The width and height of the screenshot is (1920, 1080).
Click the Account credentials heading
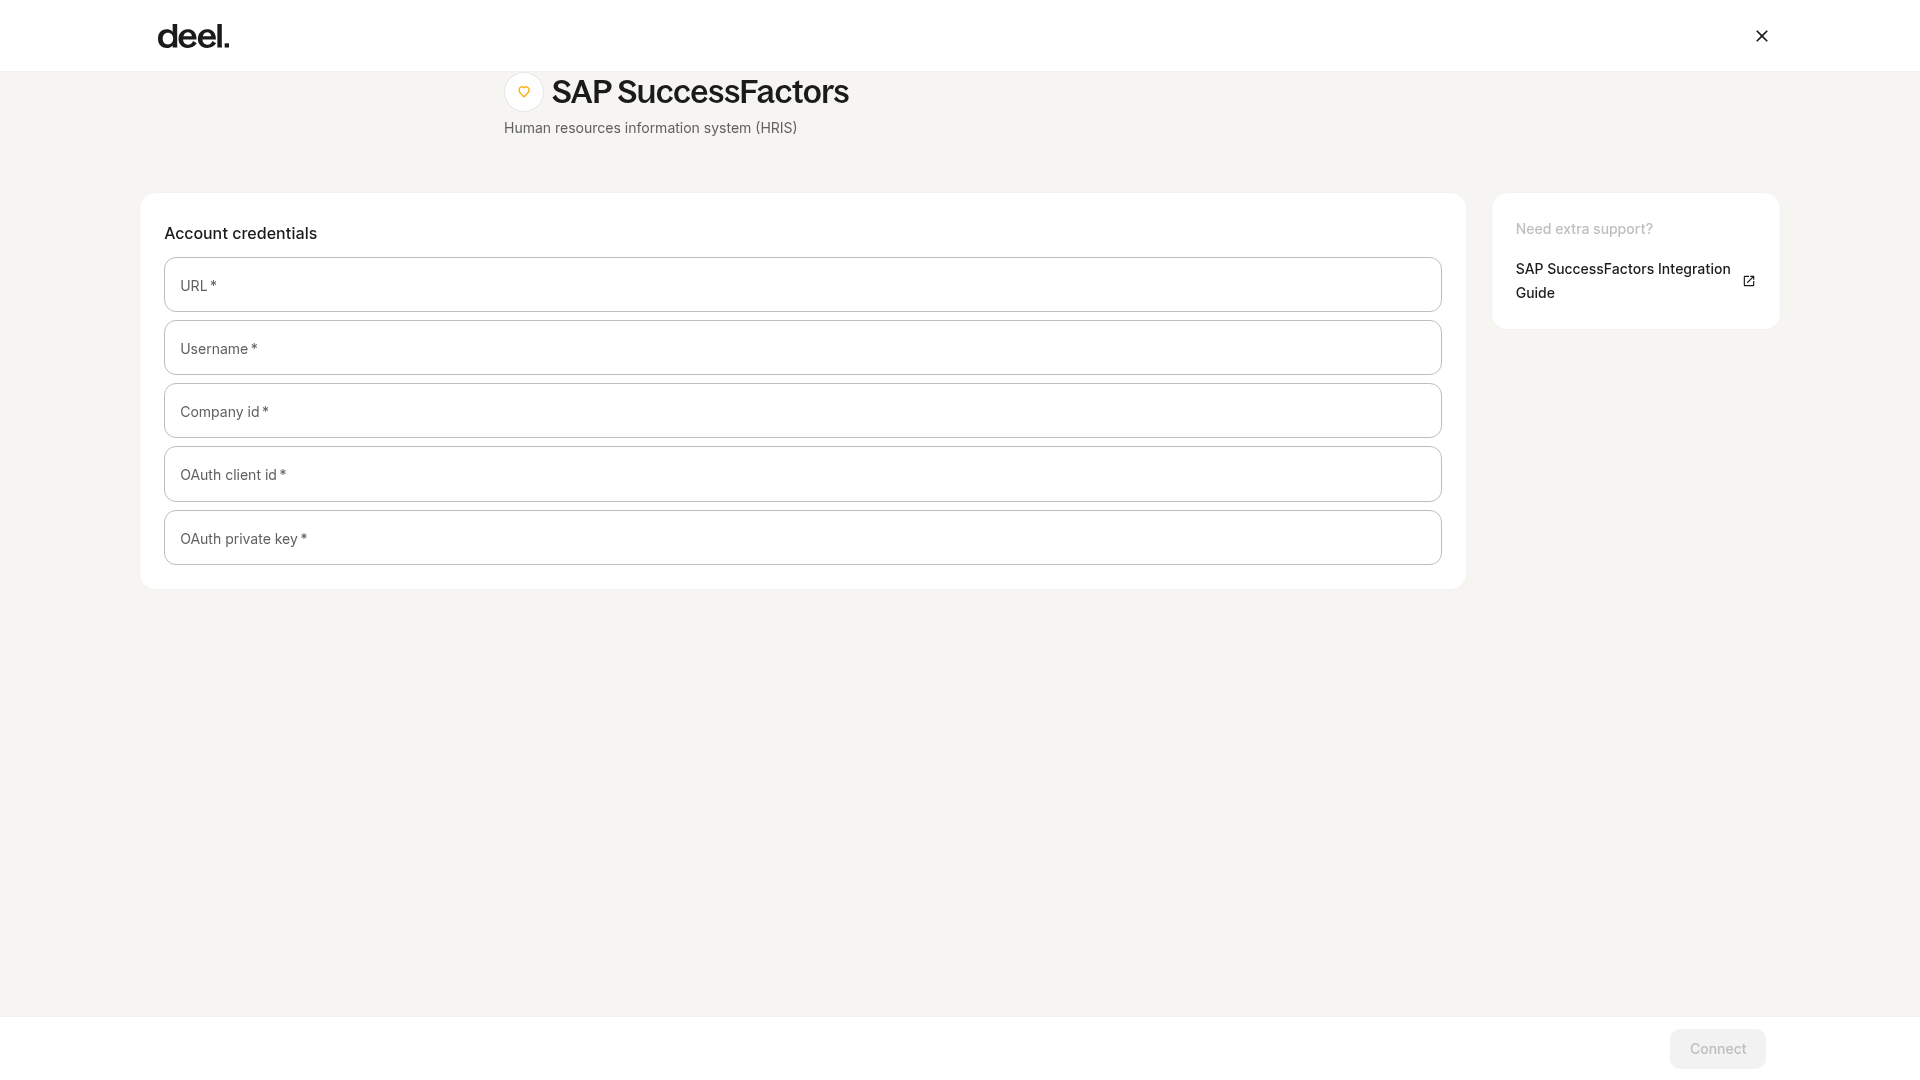[x=240, y=233]
